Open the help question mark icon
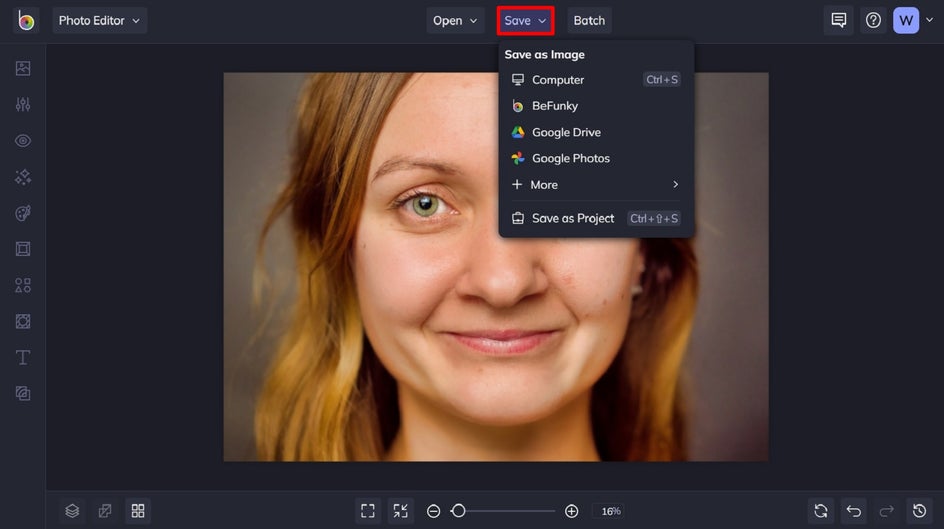Viewport: 944px width, 529px height. [x=873, y=20]
